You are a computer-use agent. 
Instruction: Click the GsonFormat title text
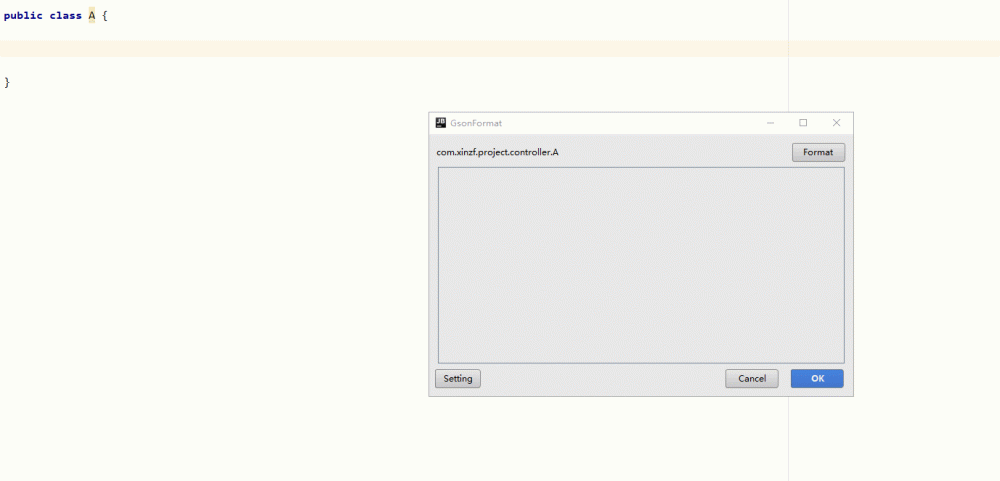click(476, 123)
